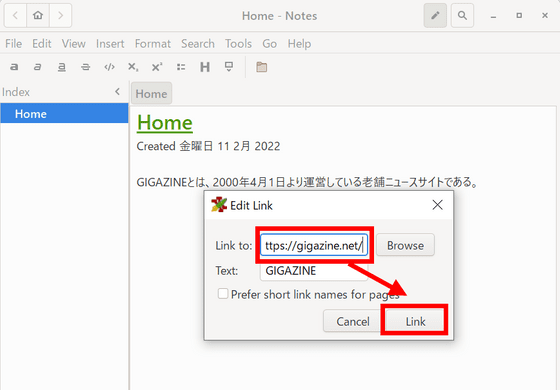Apply Superscript formatting icon
Viewport: 560px width, 390px height.
[157, 67]
